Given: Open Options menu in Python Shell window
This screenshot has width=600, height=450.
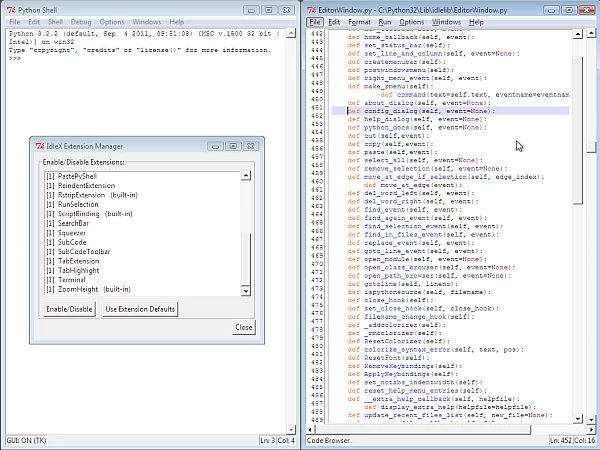Looking at the screenshot, I should [x=112, y=22].
